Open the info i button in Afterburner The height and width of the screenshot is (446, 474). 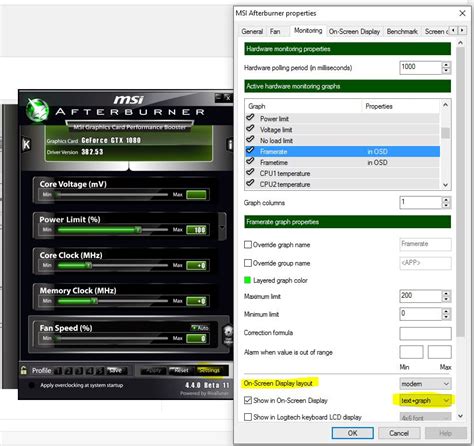pos(230,144)
